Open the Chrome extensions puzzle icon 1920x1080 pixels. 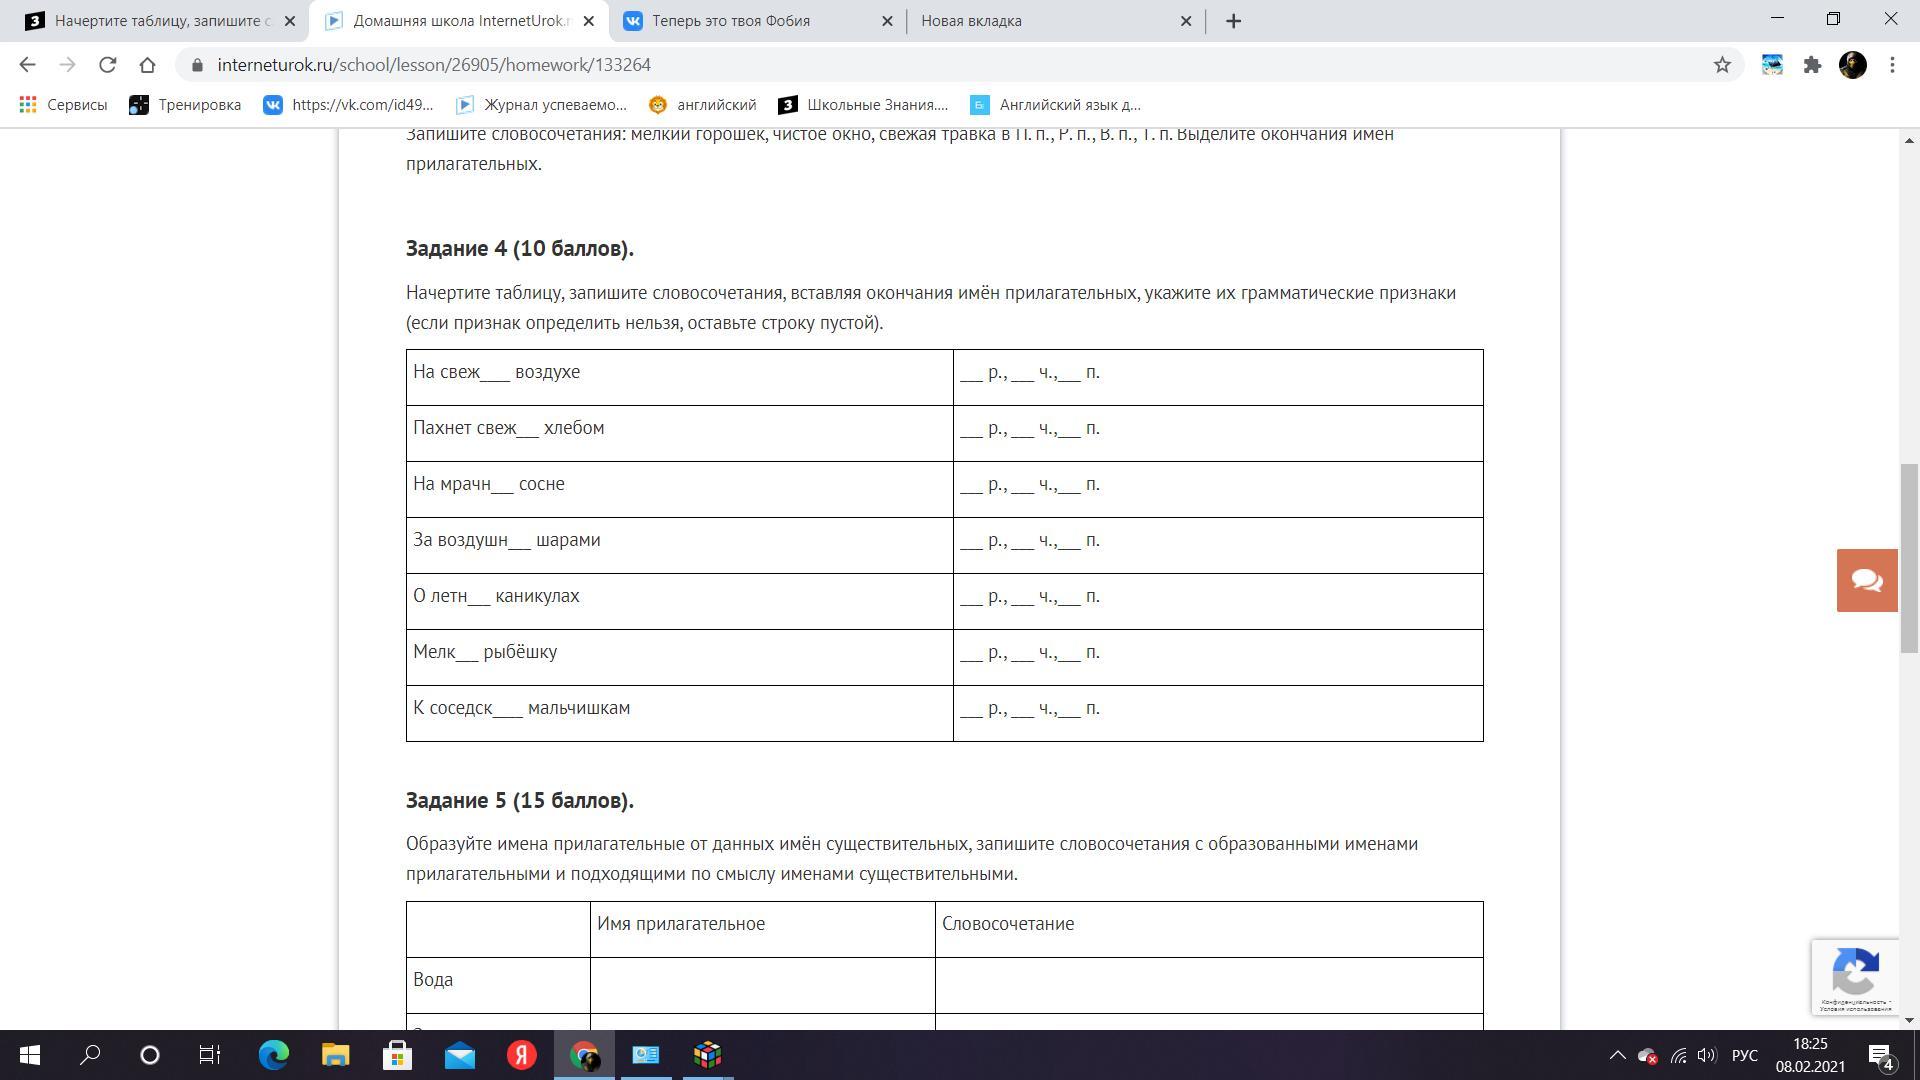[1812, 65]
